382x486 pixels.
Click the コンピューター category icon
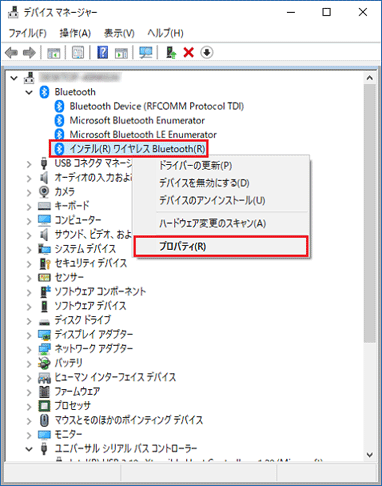[x=44, y=220]
